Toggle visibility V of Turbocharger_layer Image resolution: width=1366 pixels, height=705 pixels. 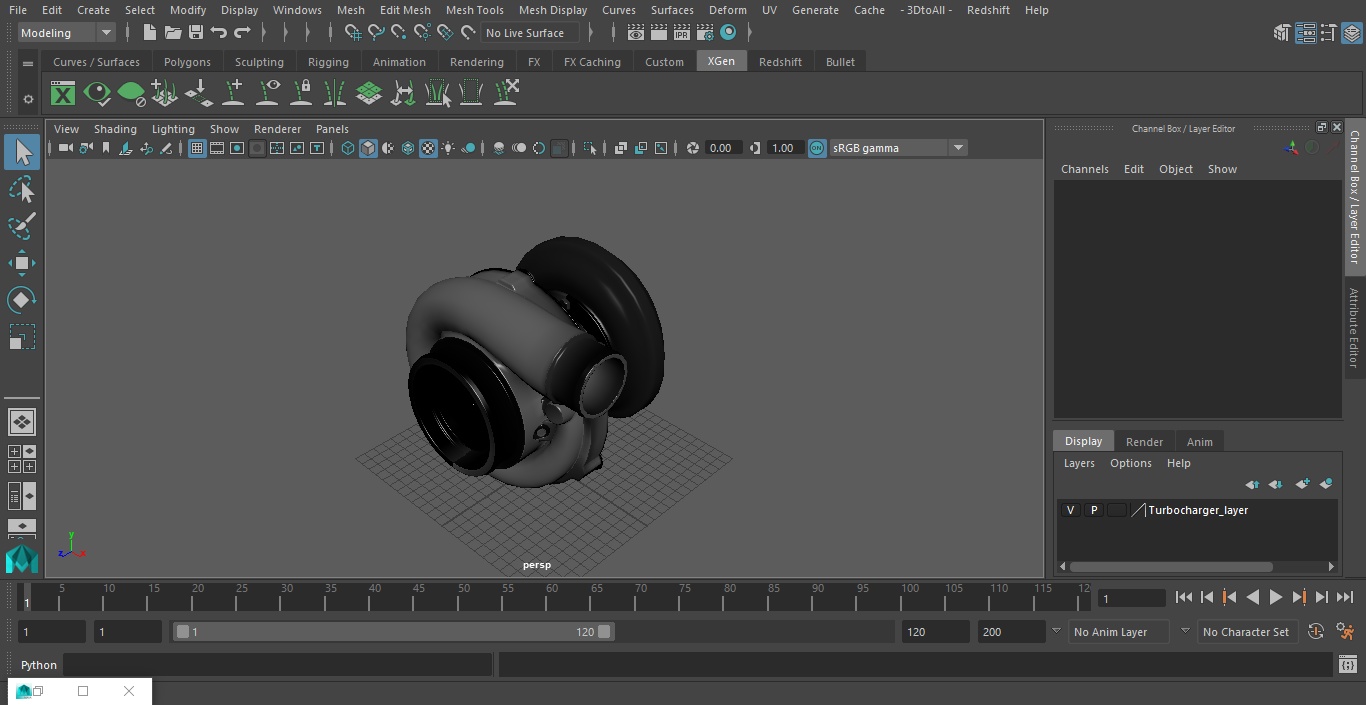click(1070, 510)
